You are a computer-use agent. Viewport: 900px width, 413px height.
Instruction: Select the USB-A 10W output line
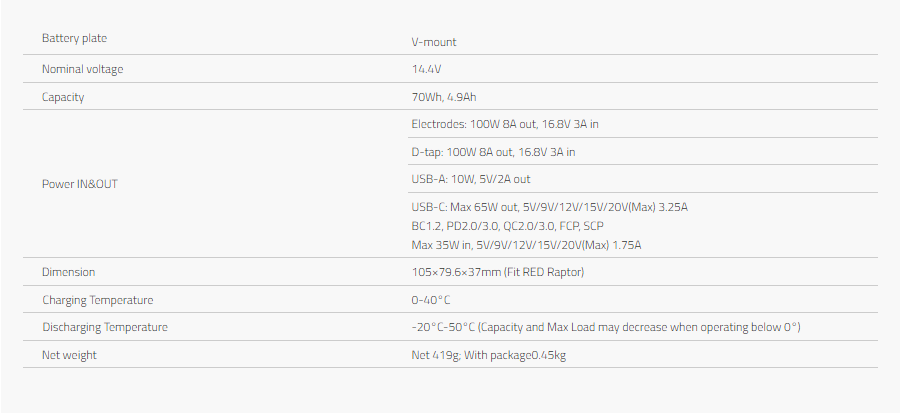pos(471,179)
